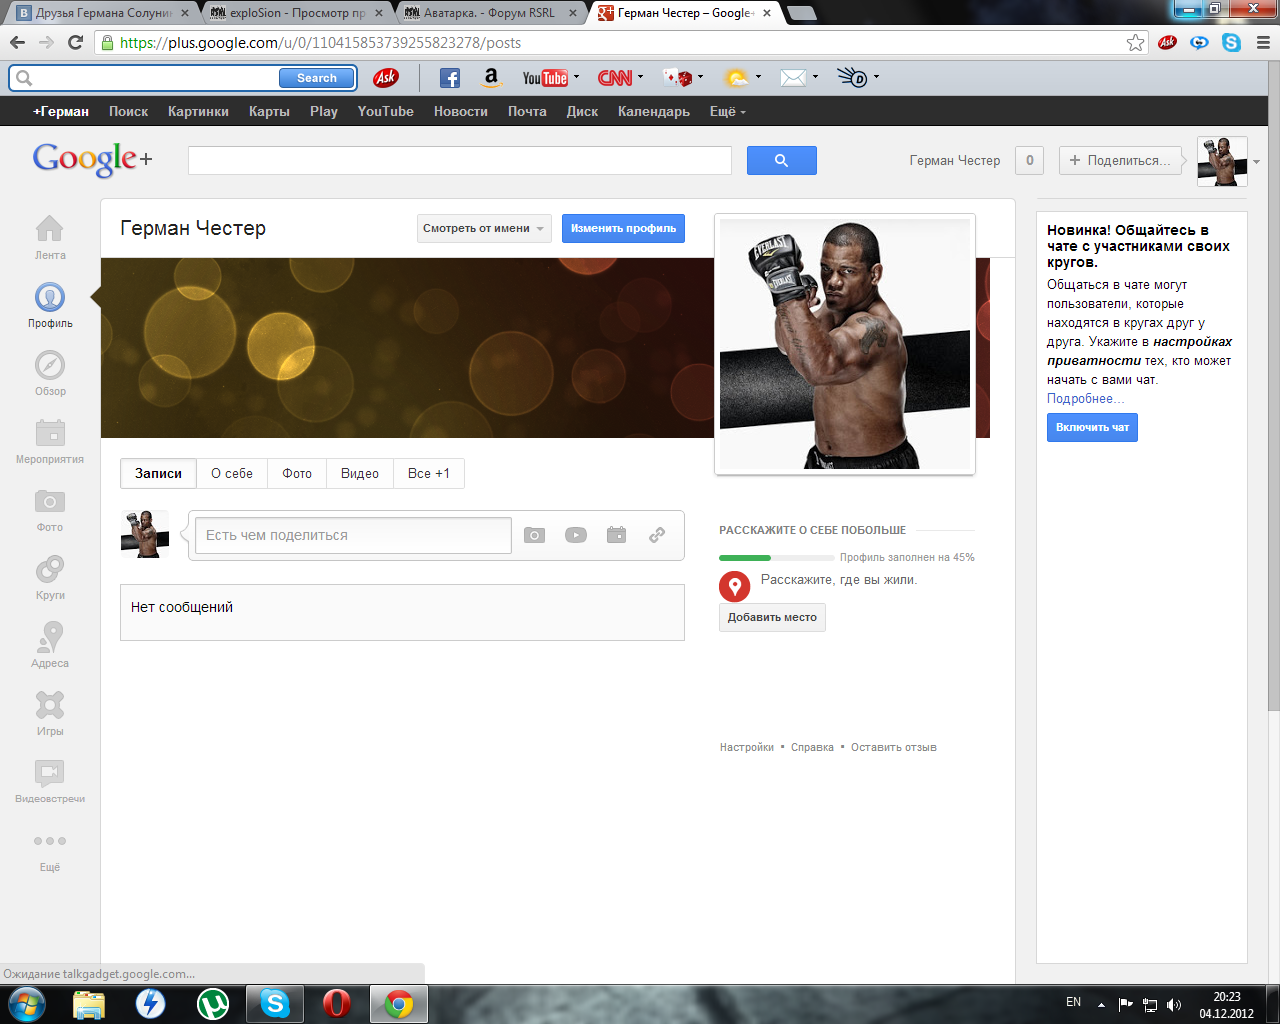Click the profile completion progress bar
The width and height of the screenshot is (1280, 1024).
[x=775, y=557]
